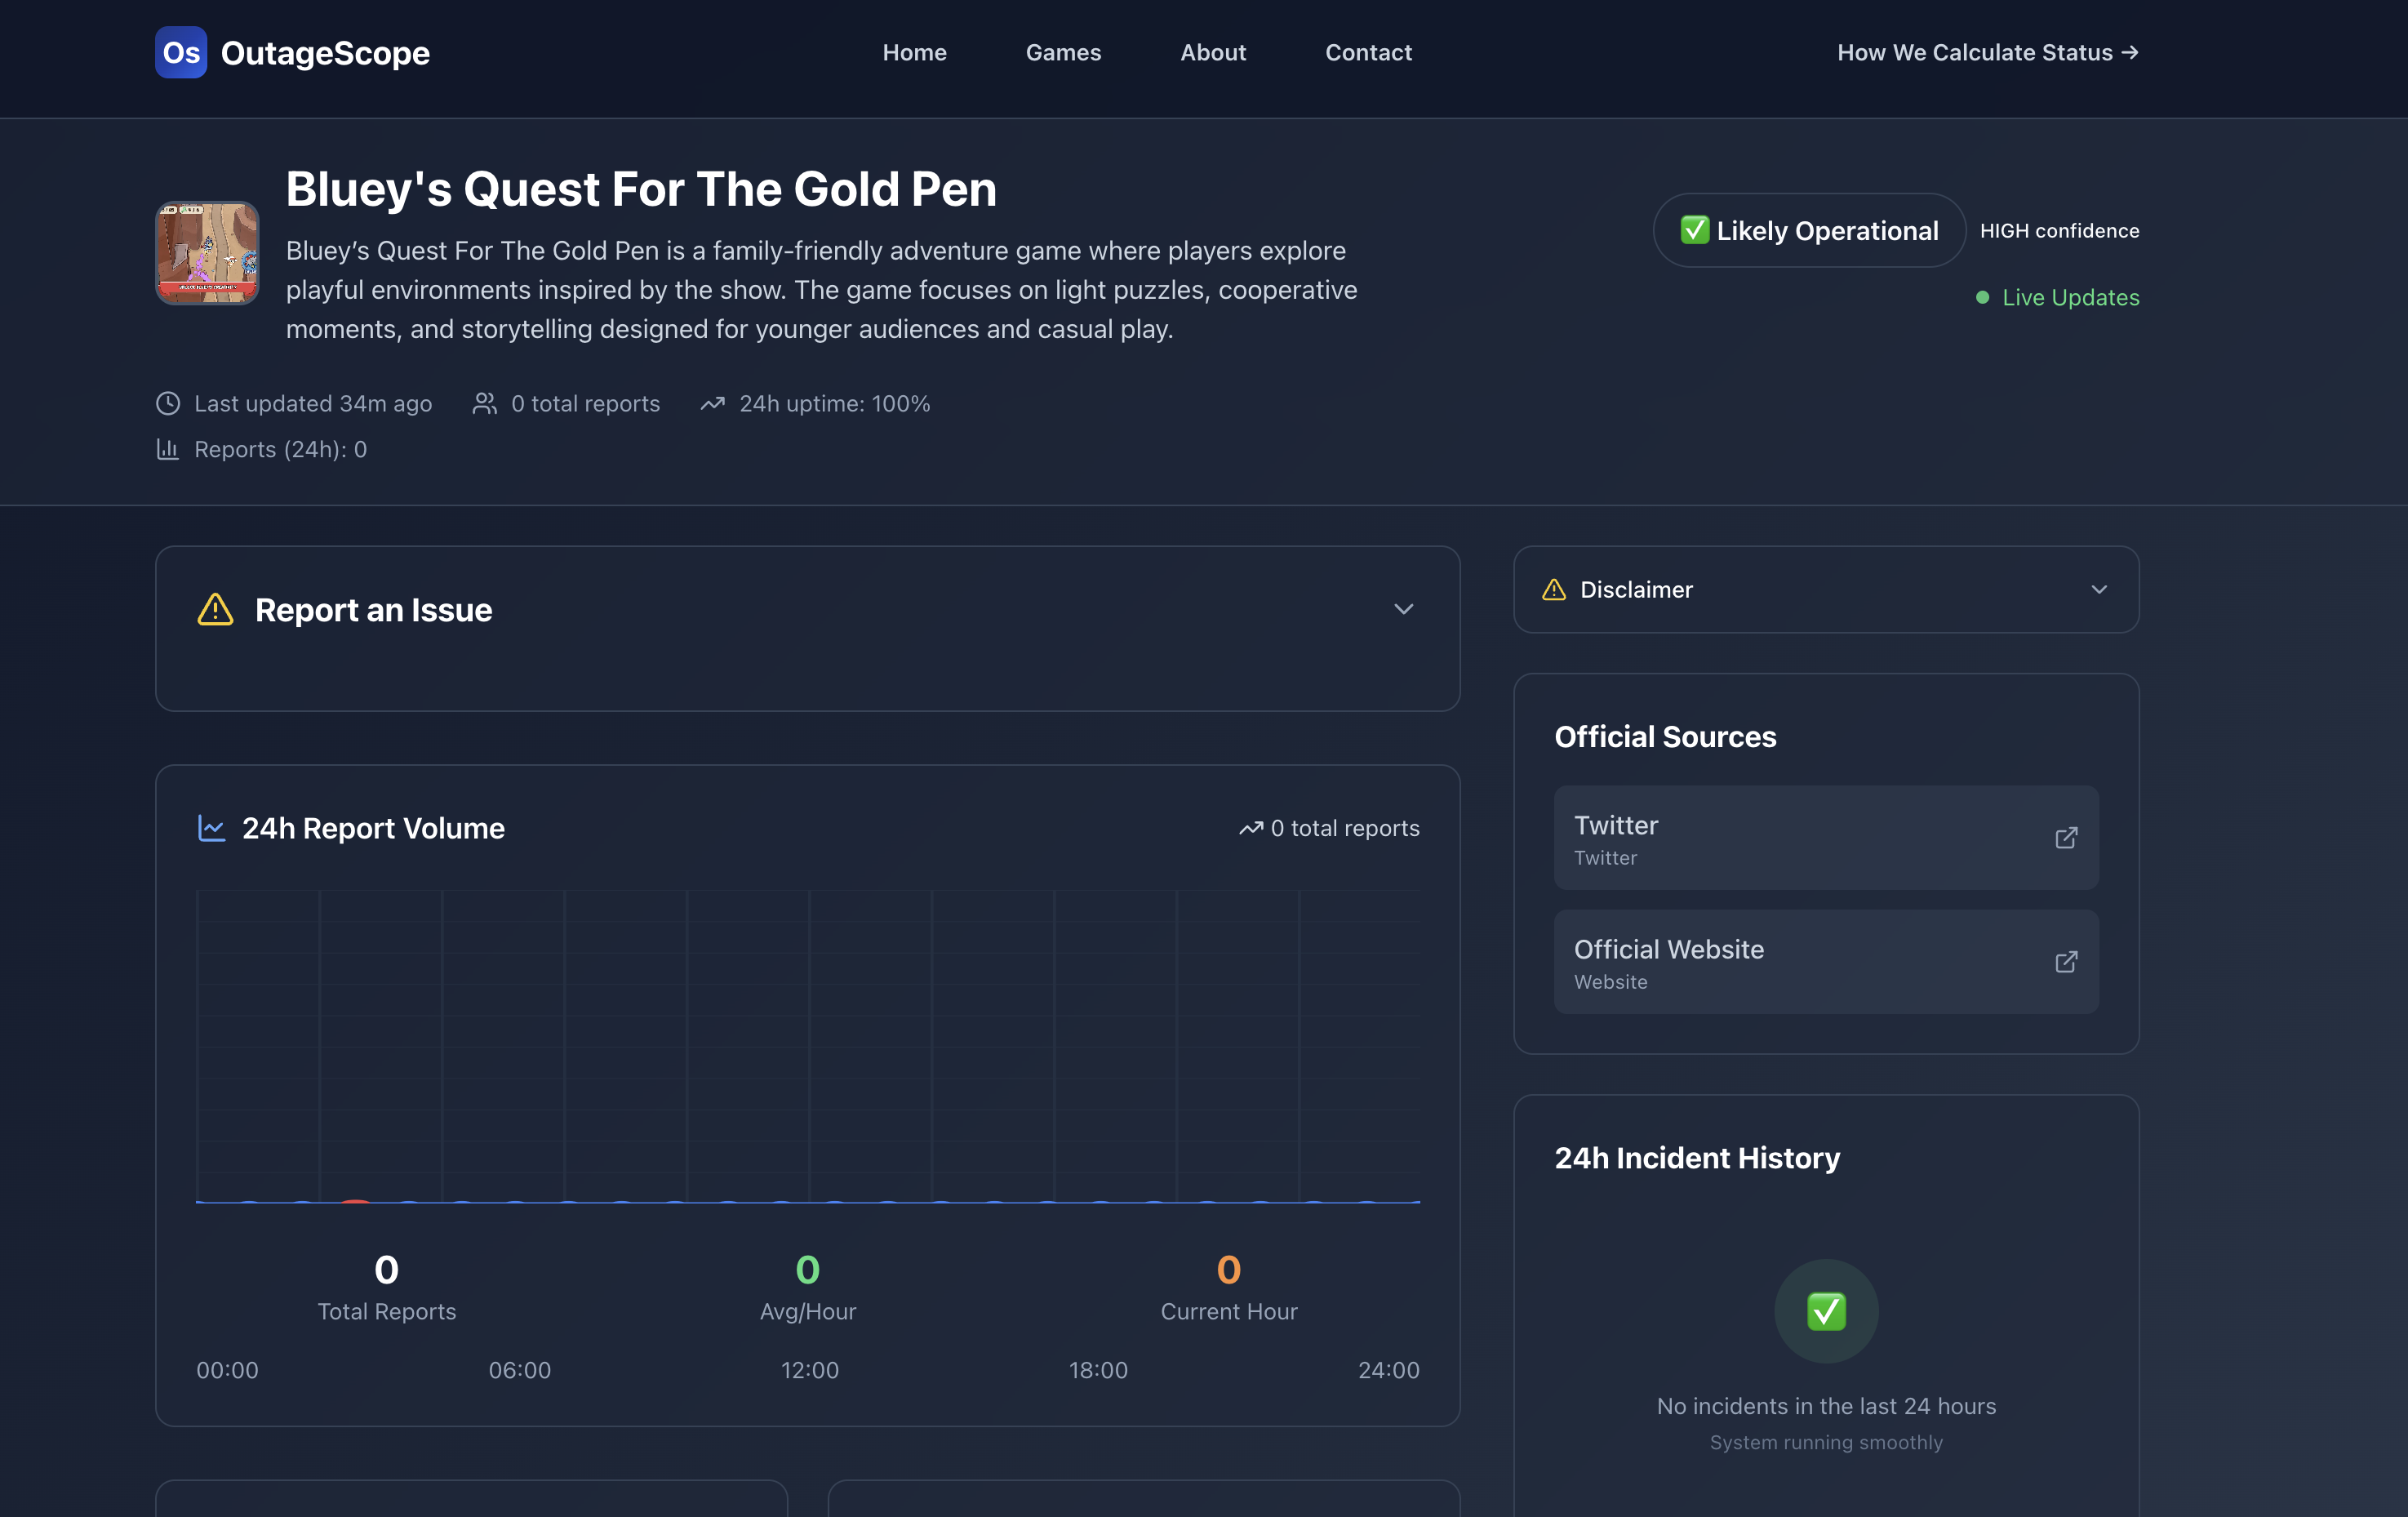This screenshot has width=2408, height=1517.
Task: Expand the Disclaimer panel
Action: [2099, 590]
